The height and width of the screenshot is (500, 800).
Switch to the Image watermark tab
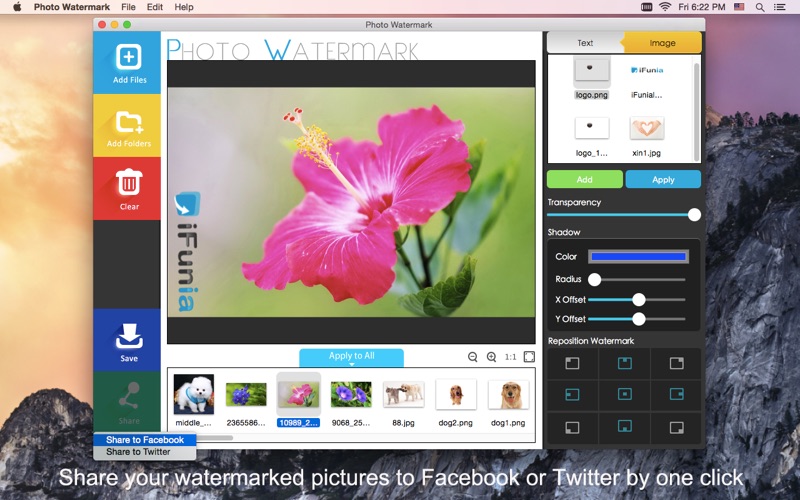click(x=662, y=43)
